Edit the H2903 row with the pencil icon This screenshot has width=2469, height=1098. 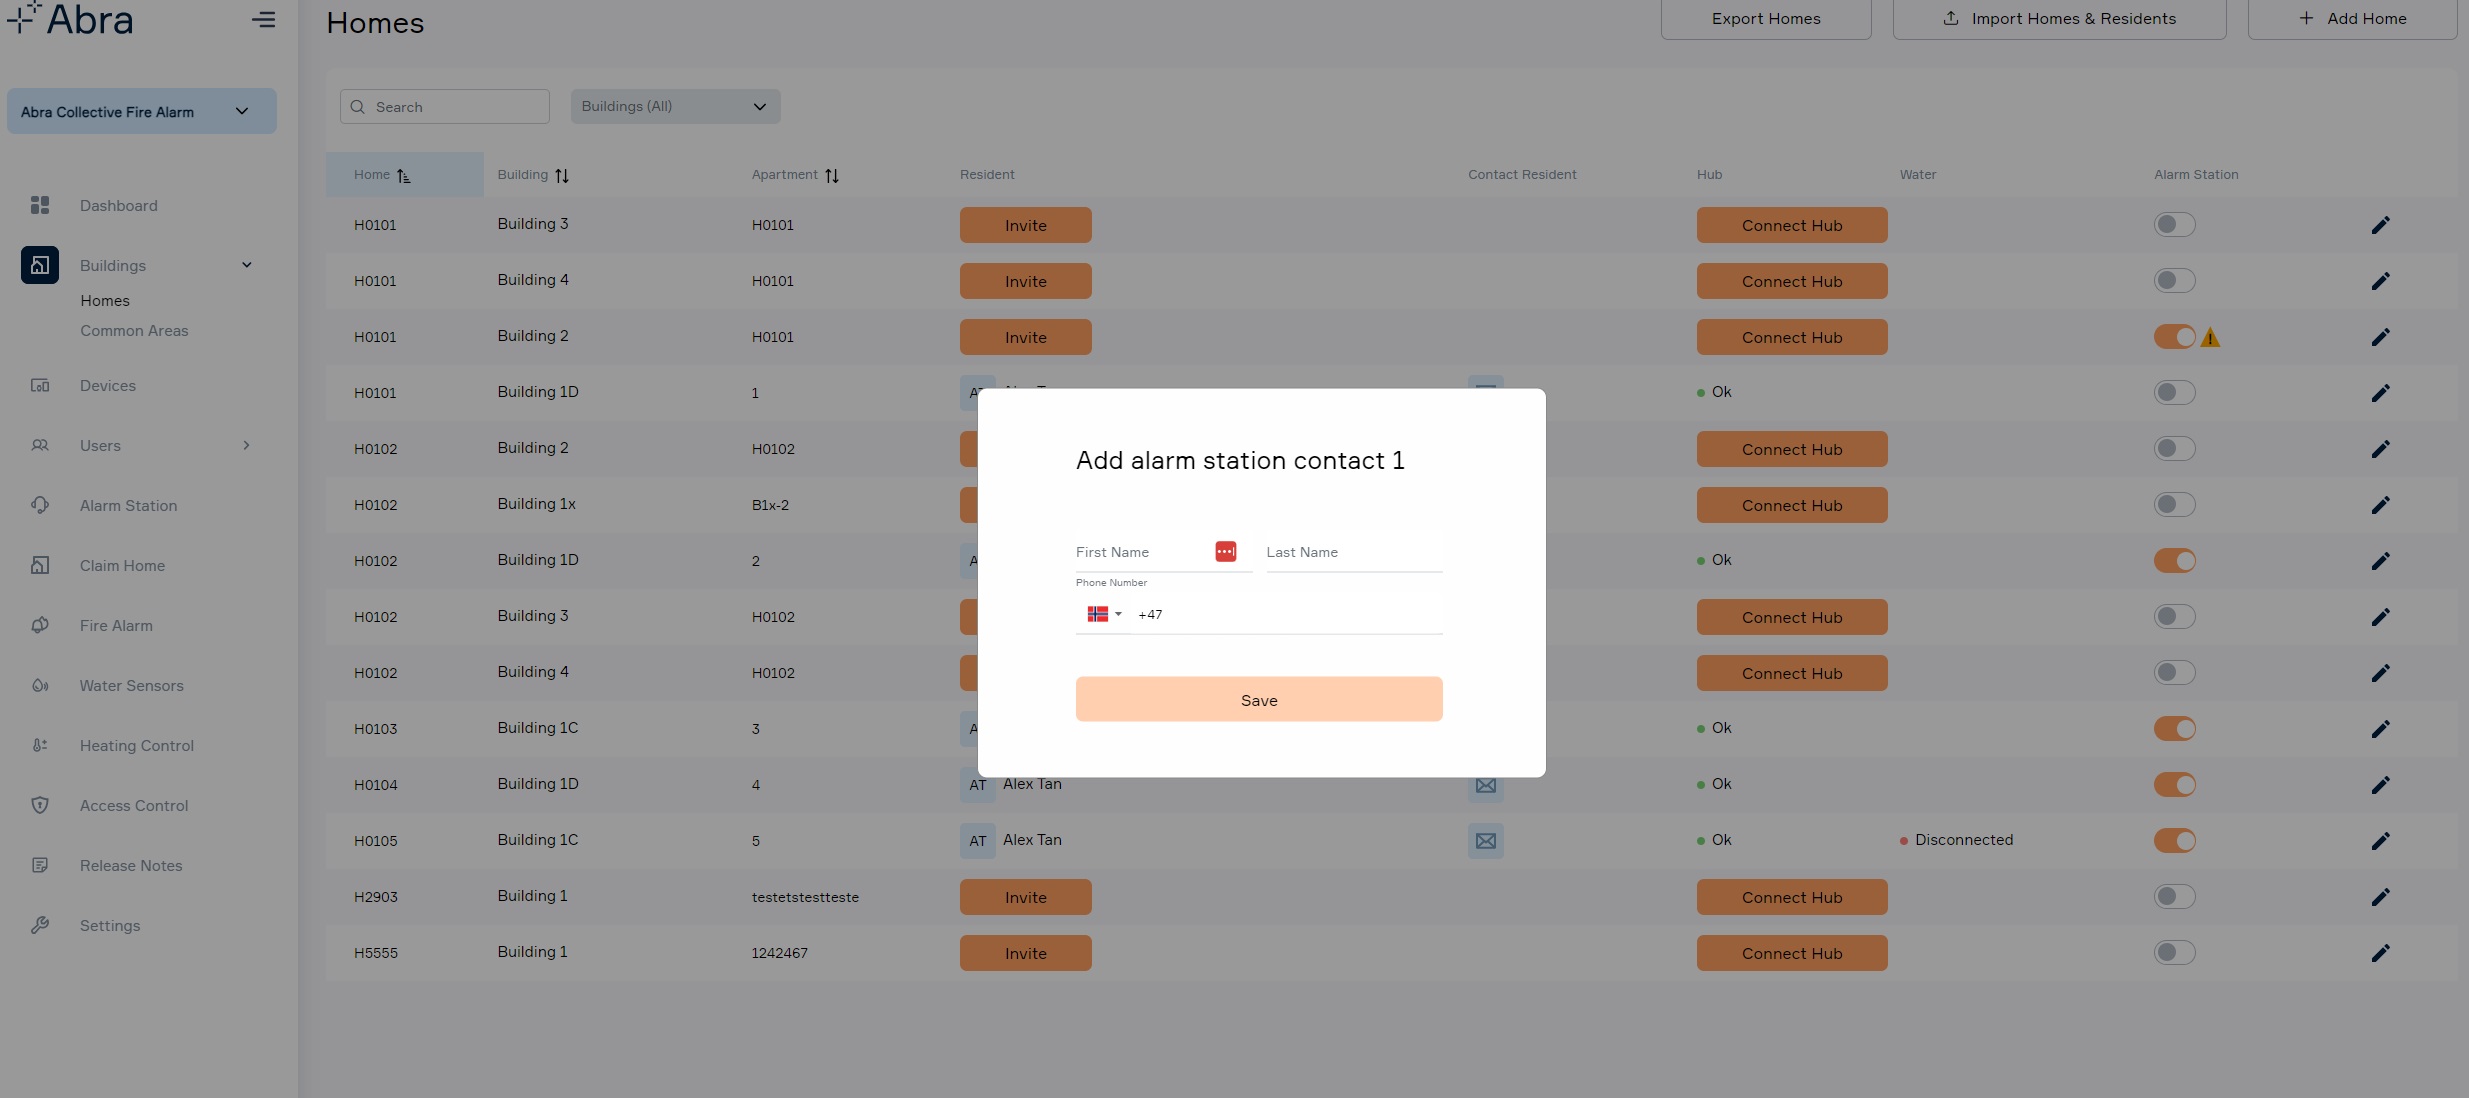coord(2380,897)
